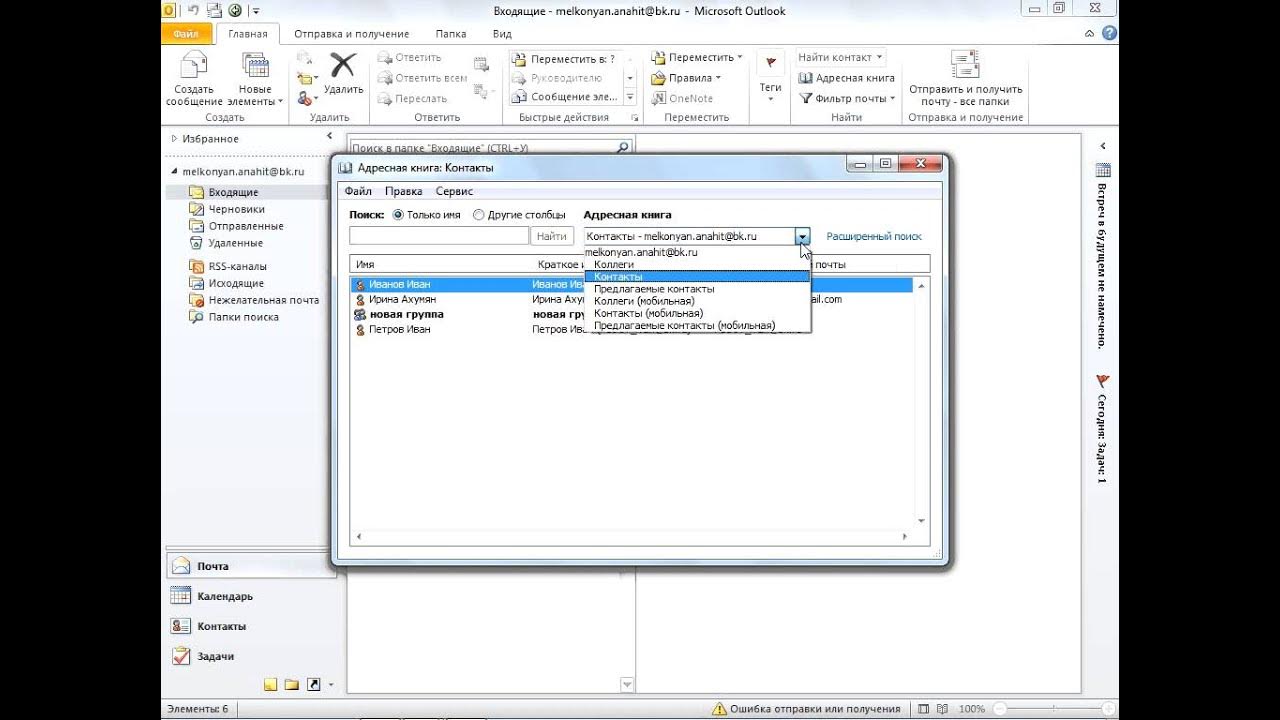The image size is (1280, 720).
Task: Select the Только имя radio button
Action: pos(399,215)
